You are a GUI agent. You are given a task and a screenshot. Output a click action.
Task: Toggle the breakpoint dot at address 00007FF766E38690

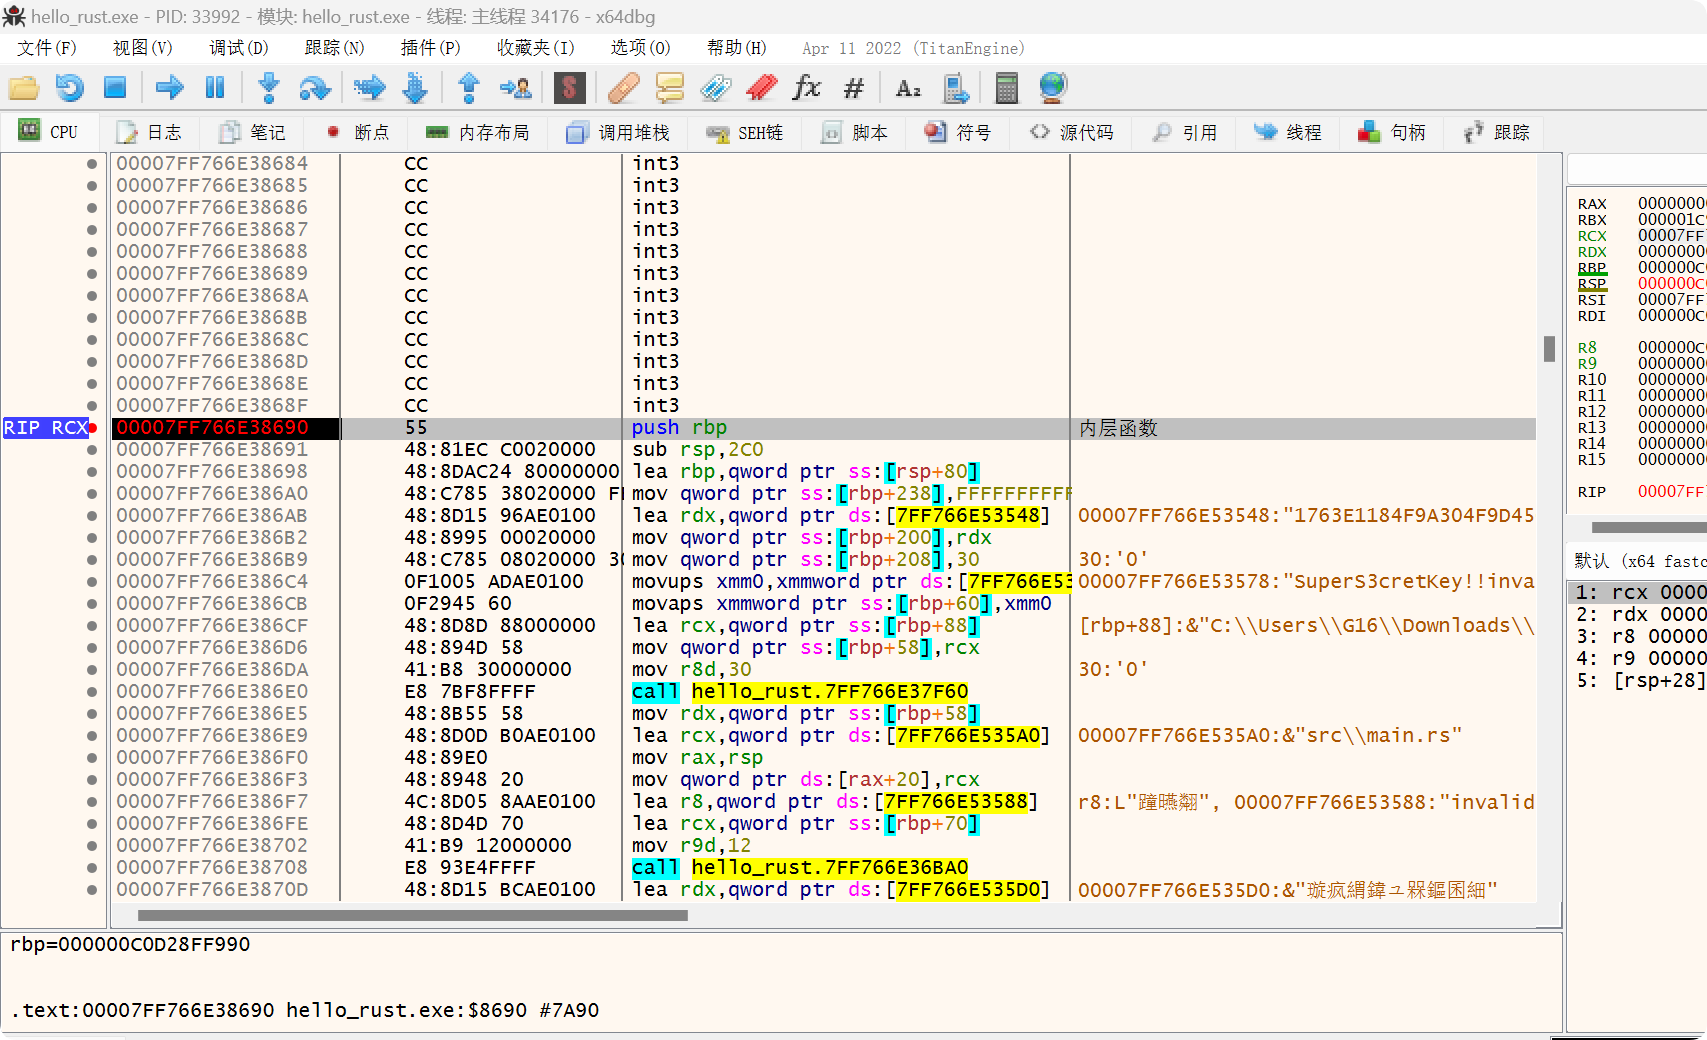click(x=92, y=428)
